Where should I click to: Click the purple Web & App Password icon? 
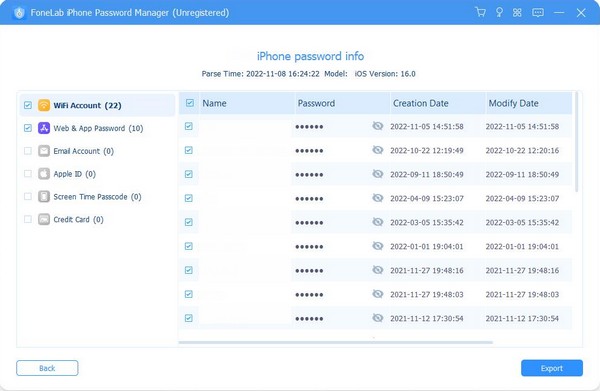(44, 128)
